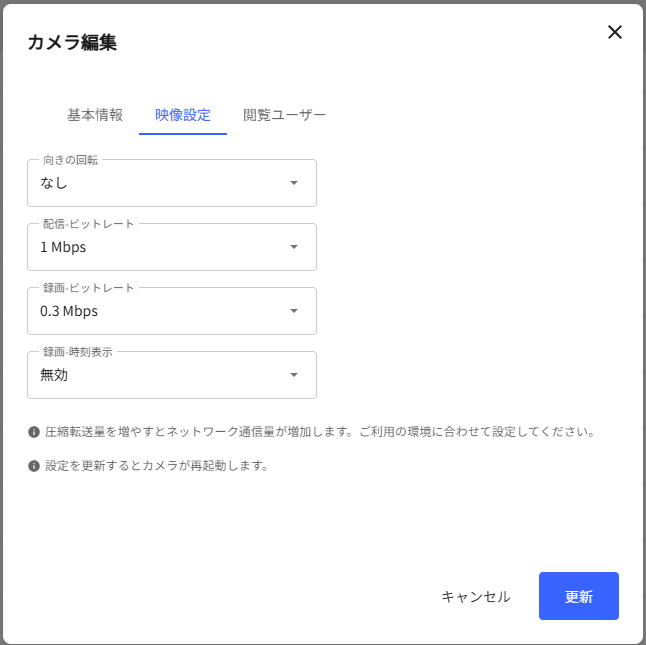Click the 設定を更新すると note text
Image resolution: width=646 pixels, height=645 pixels.
click(157, 466)
